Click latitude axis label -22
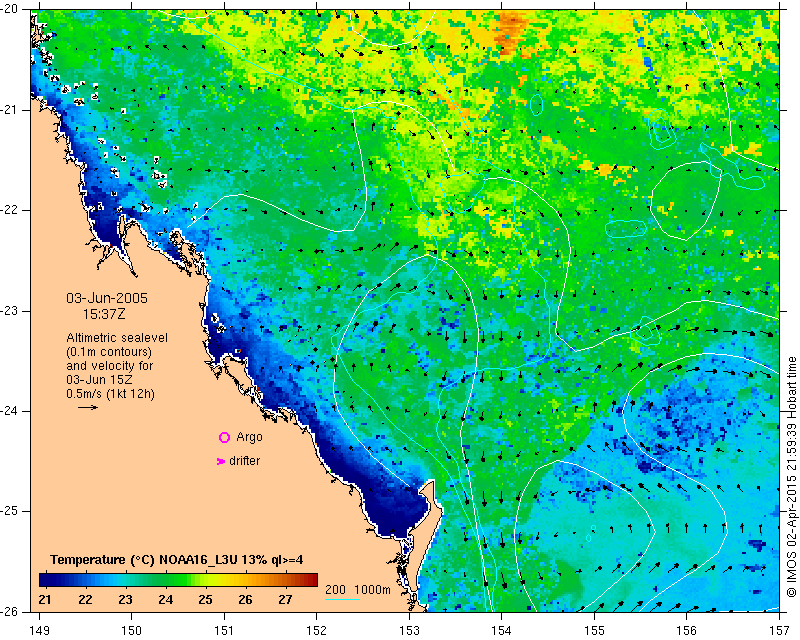 click(x=9, y=210)
